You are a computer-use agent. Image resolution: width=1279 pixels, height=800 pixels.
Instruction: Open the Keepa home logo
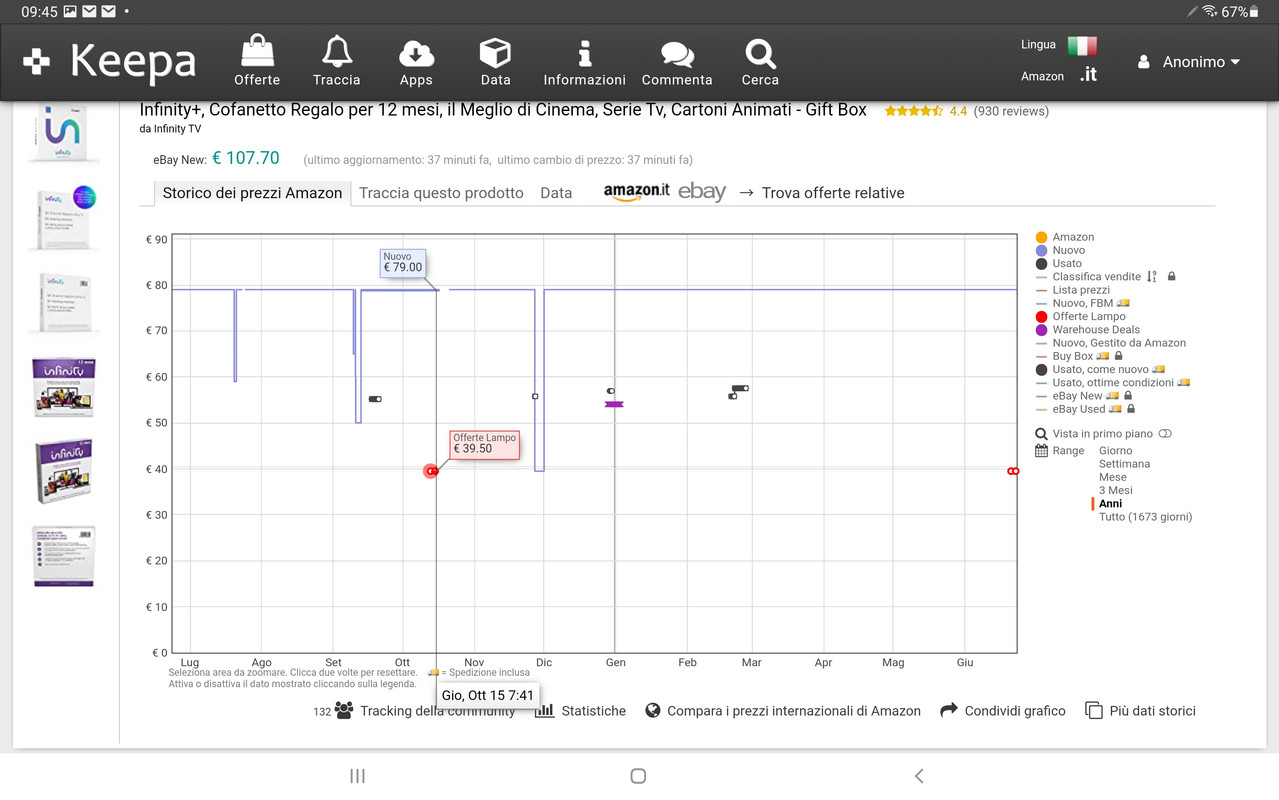110,62
